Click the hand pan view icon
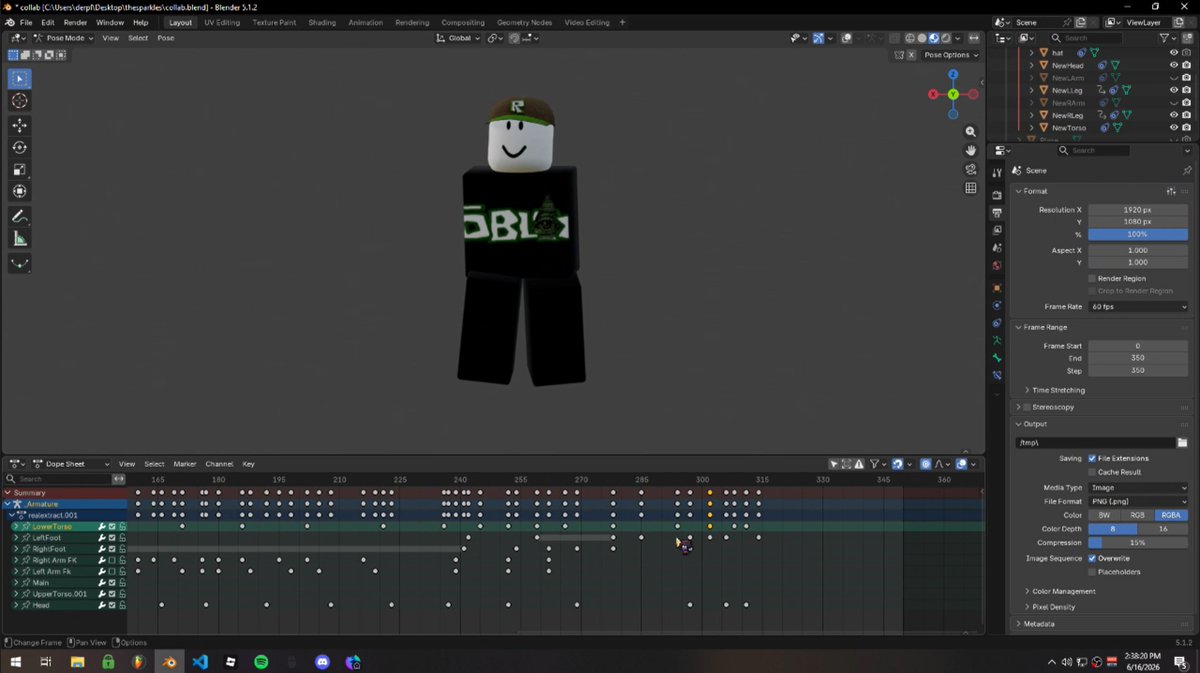The image size is (1200, 673). [971, 151]
